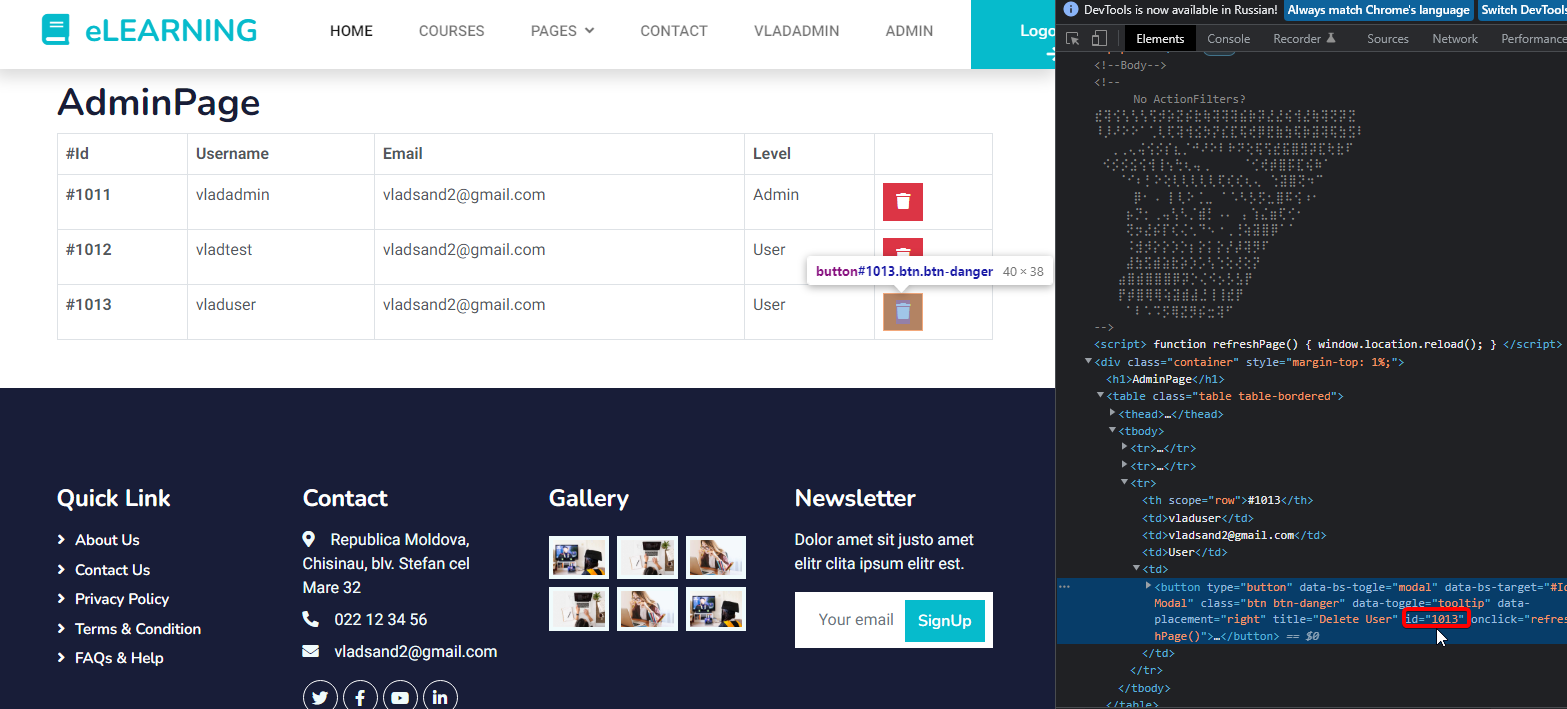1567x709 pixels.
Task: Open middle gallery thumbnail in bottom row
Action: point(647,609)
